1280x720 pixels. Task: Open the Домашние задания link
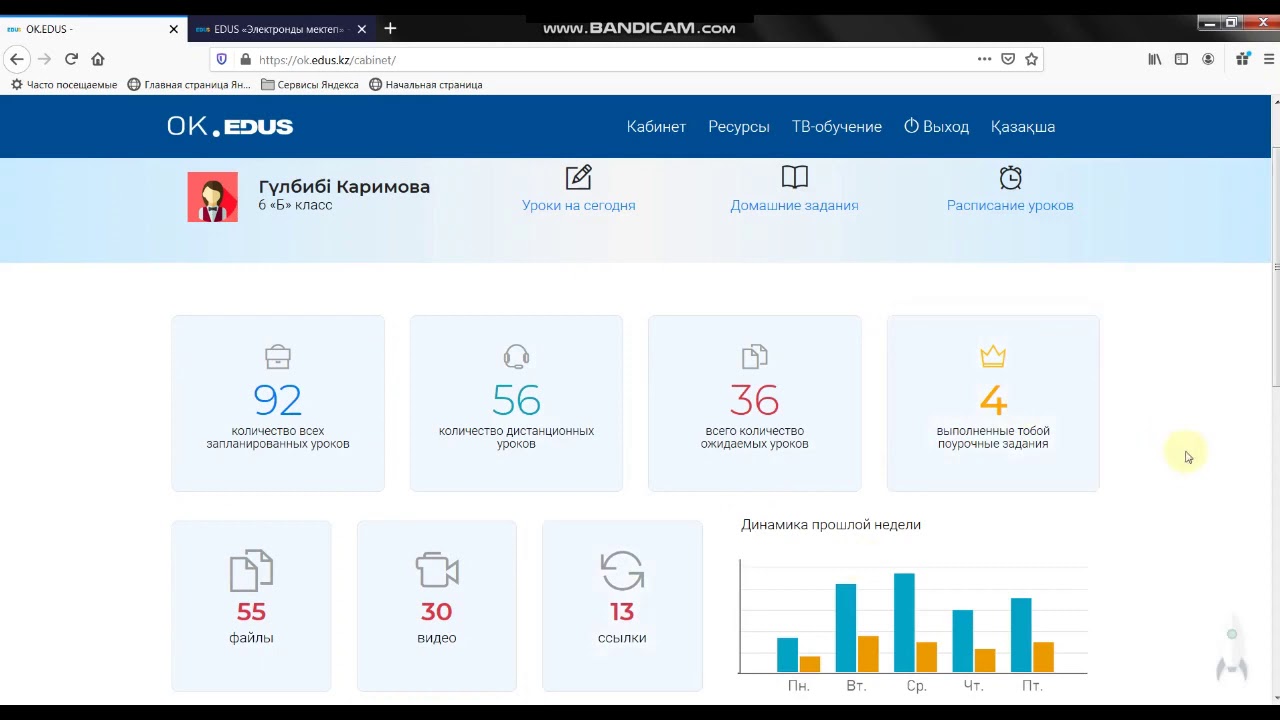pos(794,205)
